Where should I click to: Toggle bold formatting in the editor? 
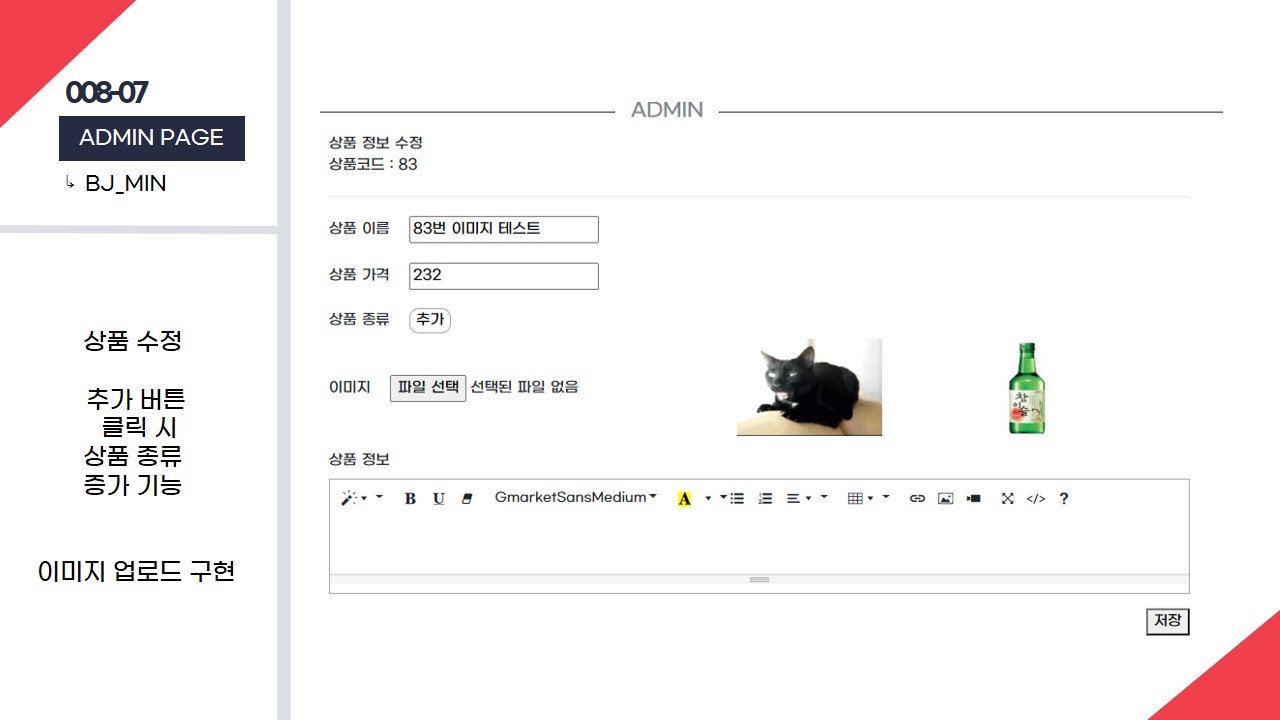click(x=410, y=499)
